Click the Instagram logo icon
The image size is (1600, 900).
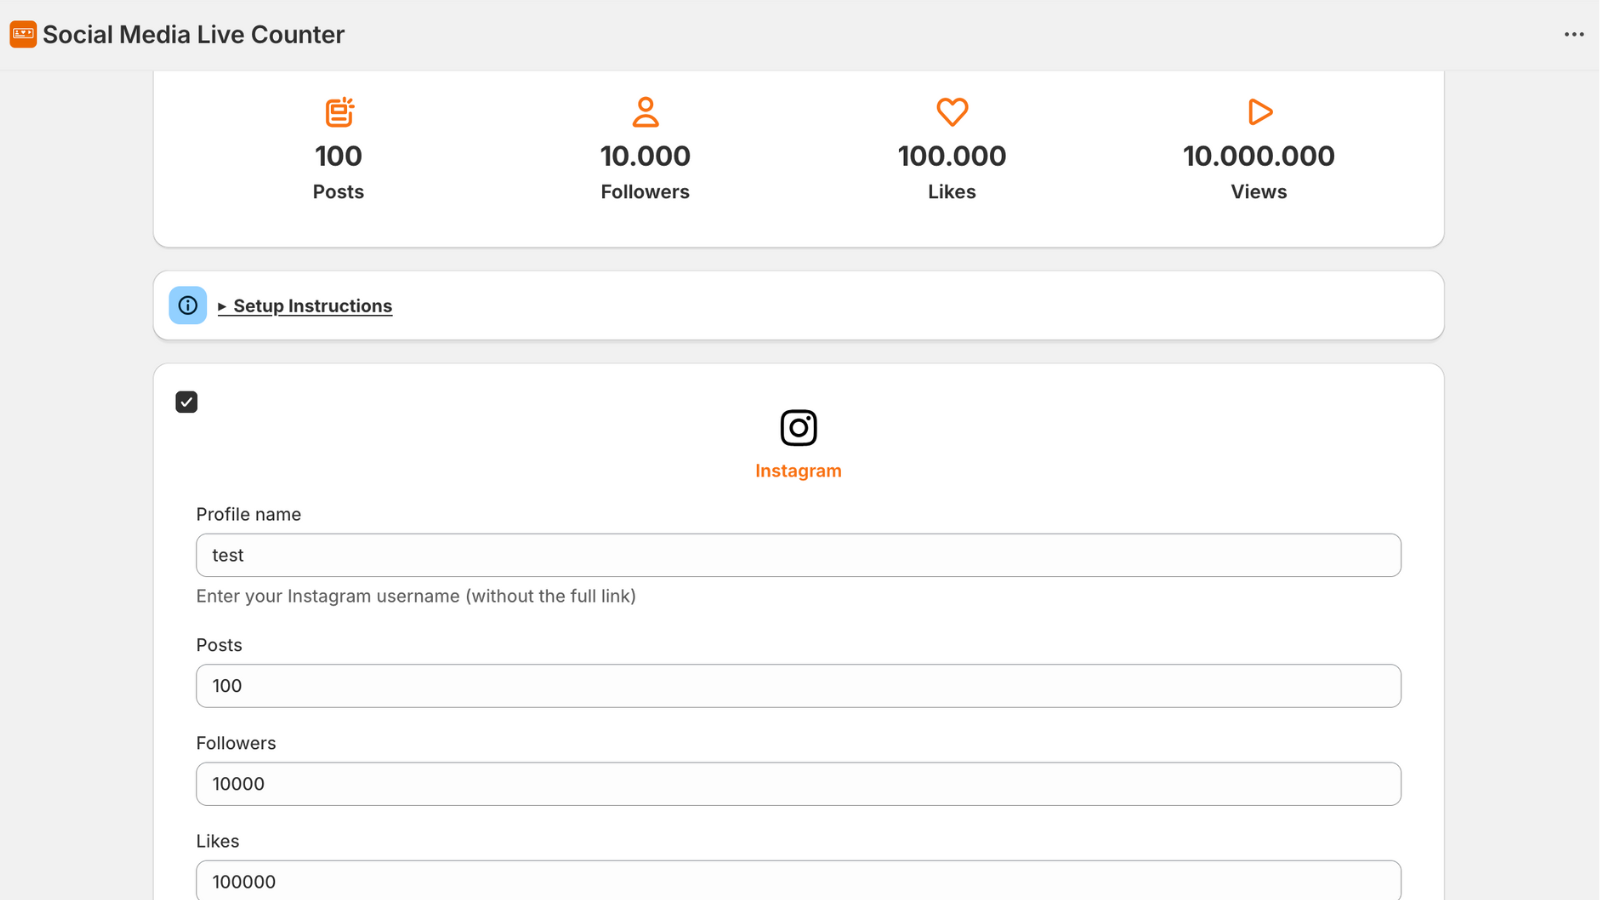coord(798,428)
